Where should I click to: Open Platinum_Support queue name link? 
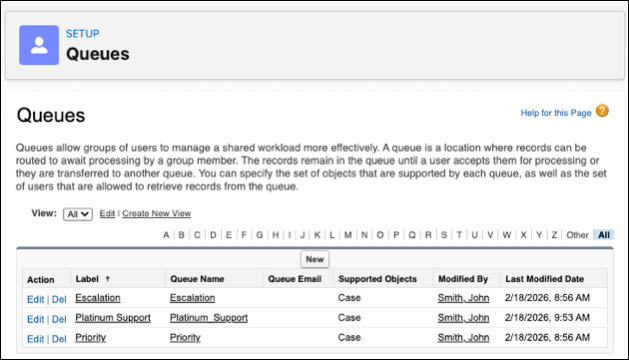tap(209, 318)
